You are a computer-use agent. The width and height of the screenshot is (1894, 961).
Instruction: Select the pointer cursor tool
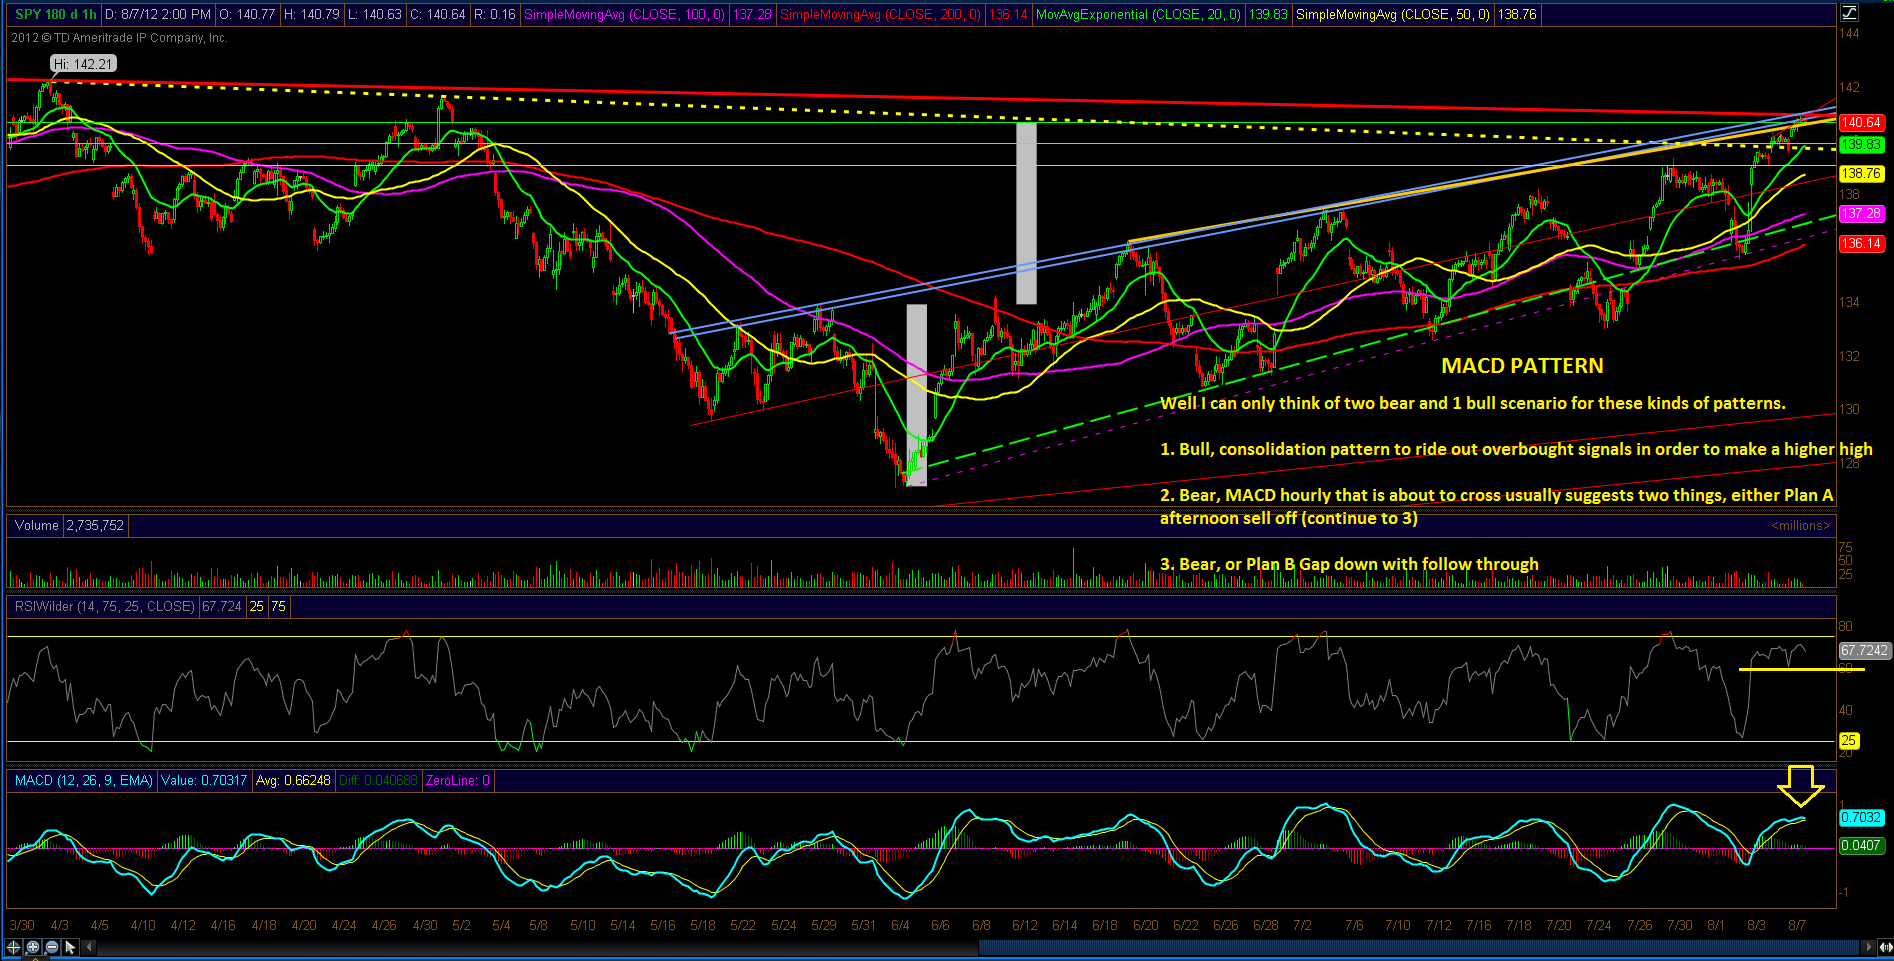coord(70,947)
